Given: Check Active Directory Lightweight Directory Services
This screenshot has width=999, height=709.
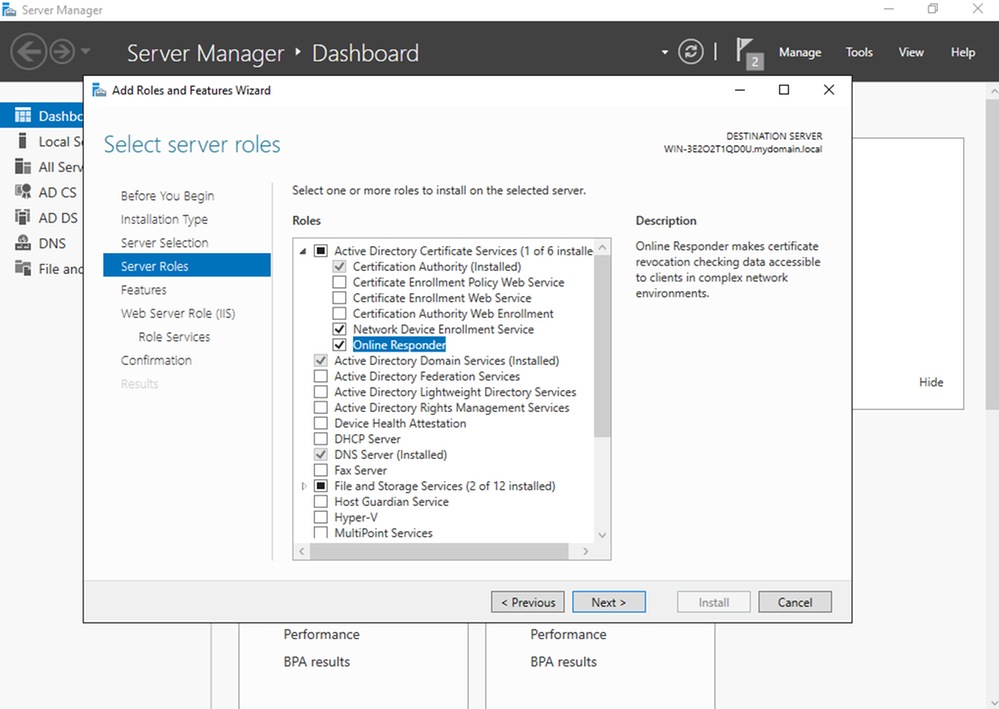Looking at the screenshot, I should pos(321,392).
